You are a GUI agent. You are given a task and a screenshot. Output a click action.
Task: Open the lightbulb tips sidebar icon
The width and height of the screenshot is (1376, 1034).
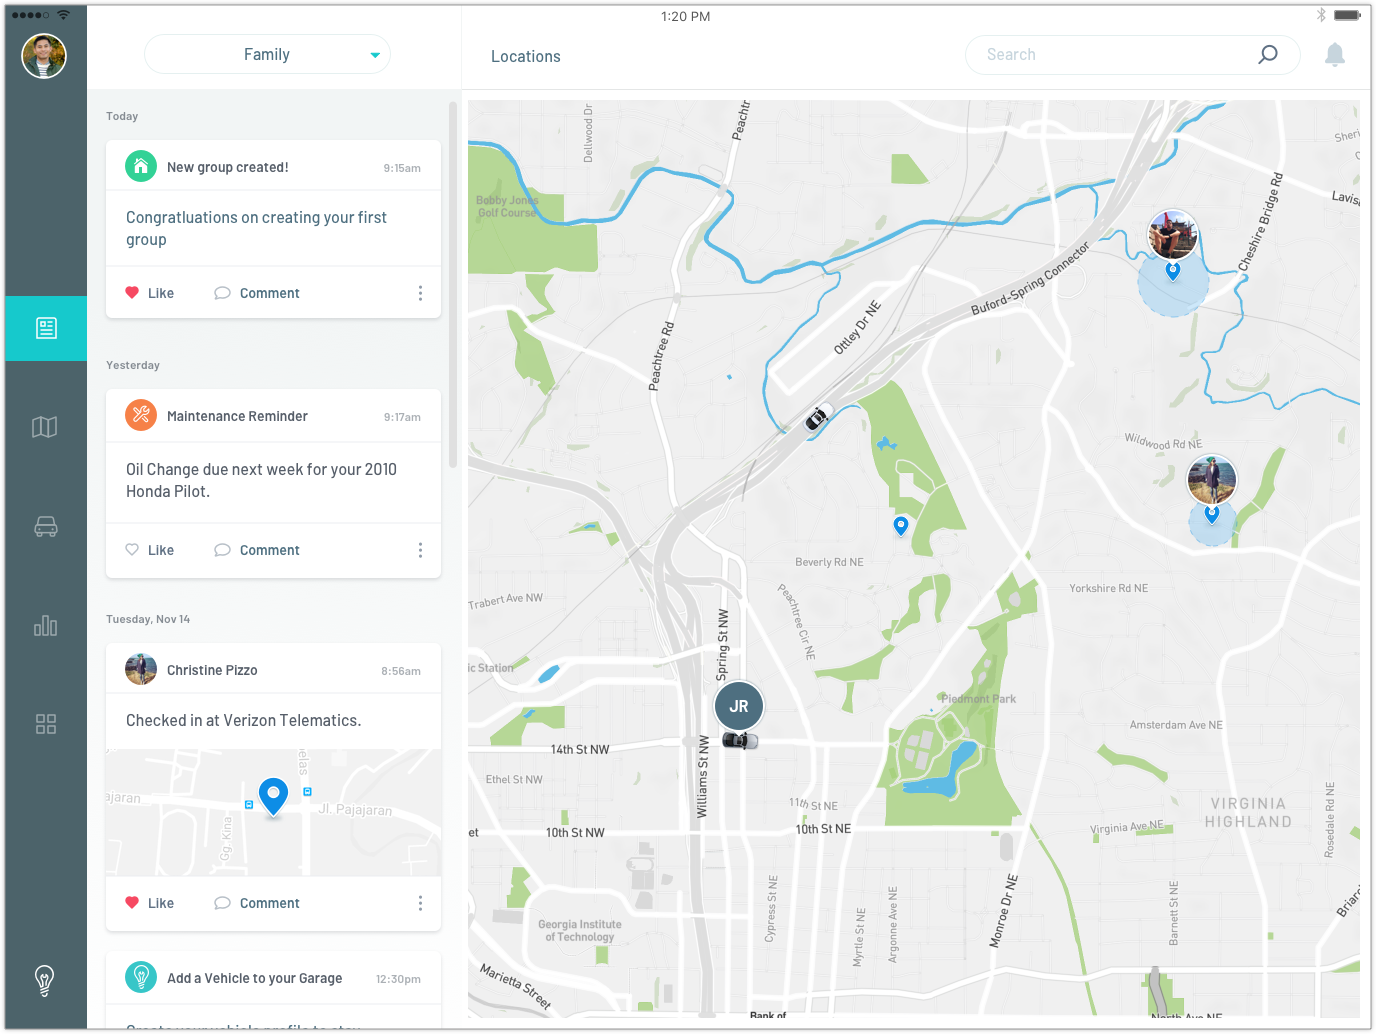[x=45, y=980]
